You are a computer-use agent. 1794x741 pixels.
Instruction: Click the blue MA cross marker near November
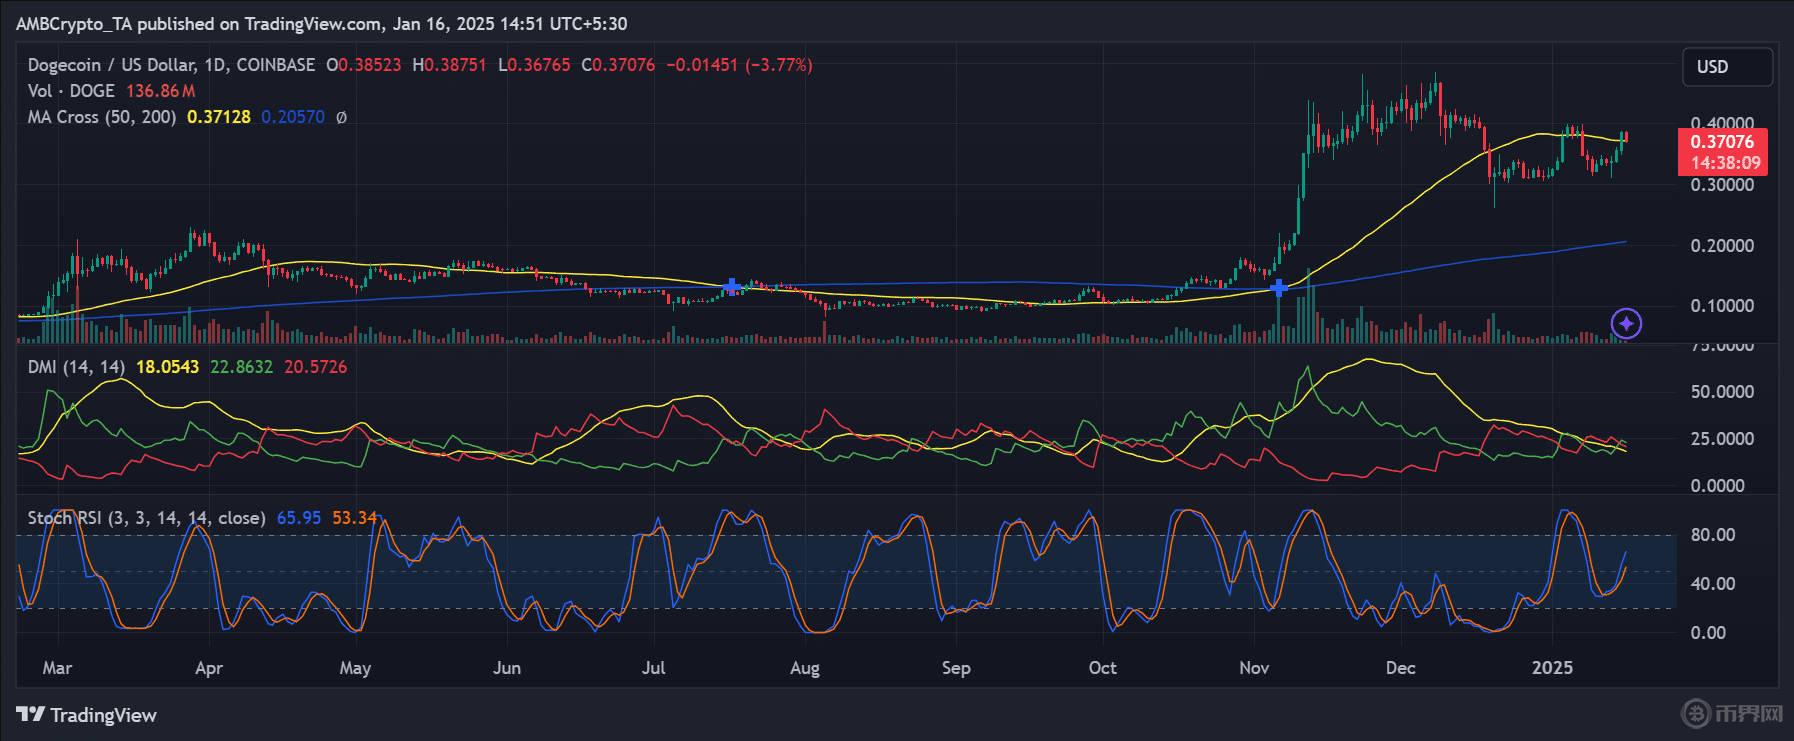click(x=1278, y=288)
